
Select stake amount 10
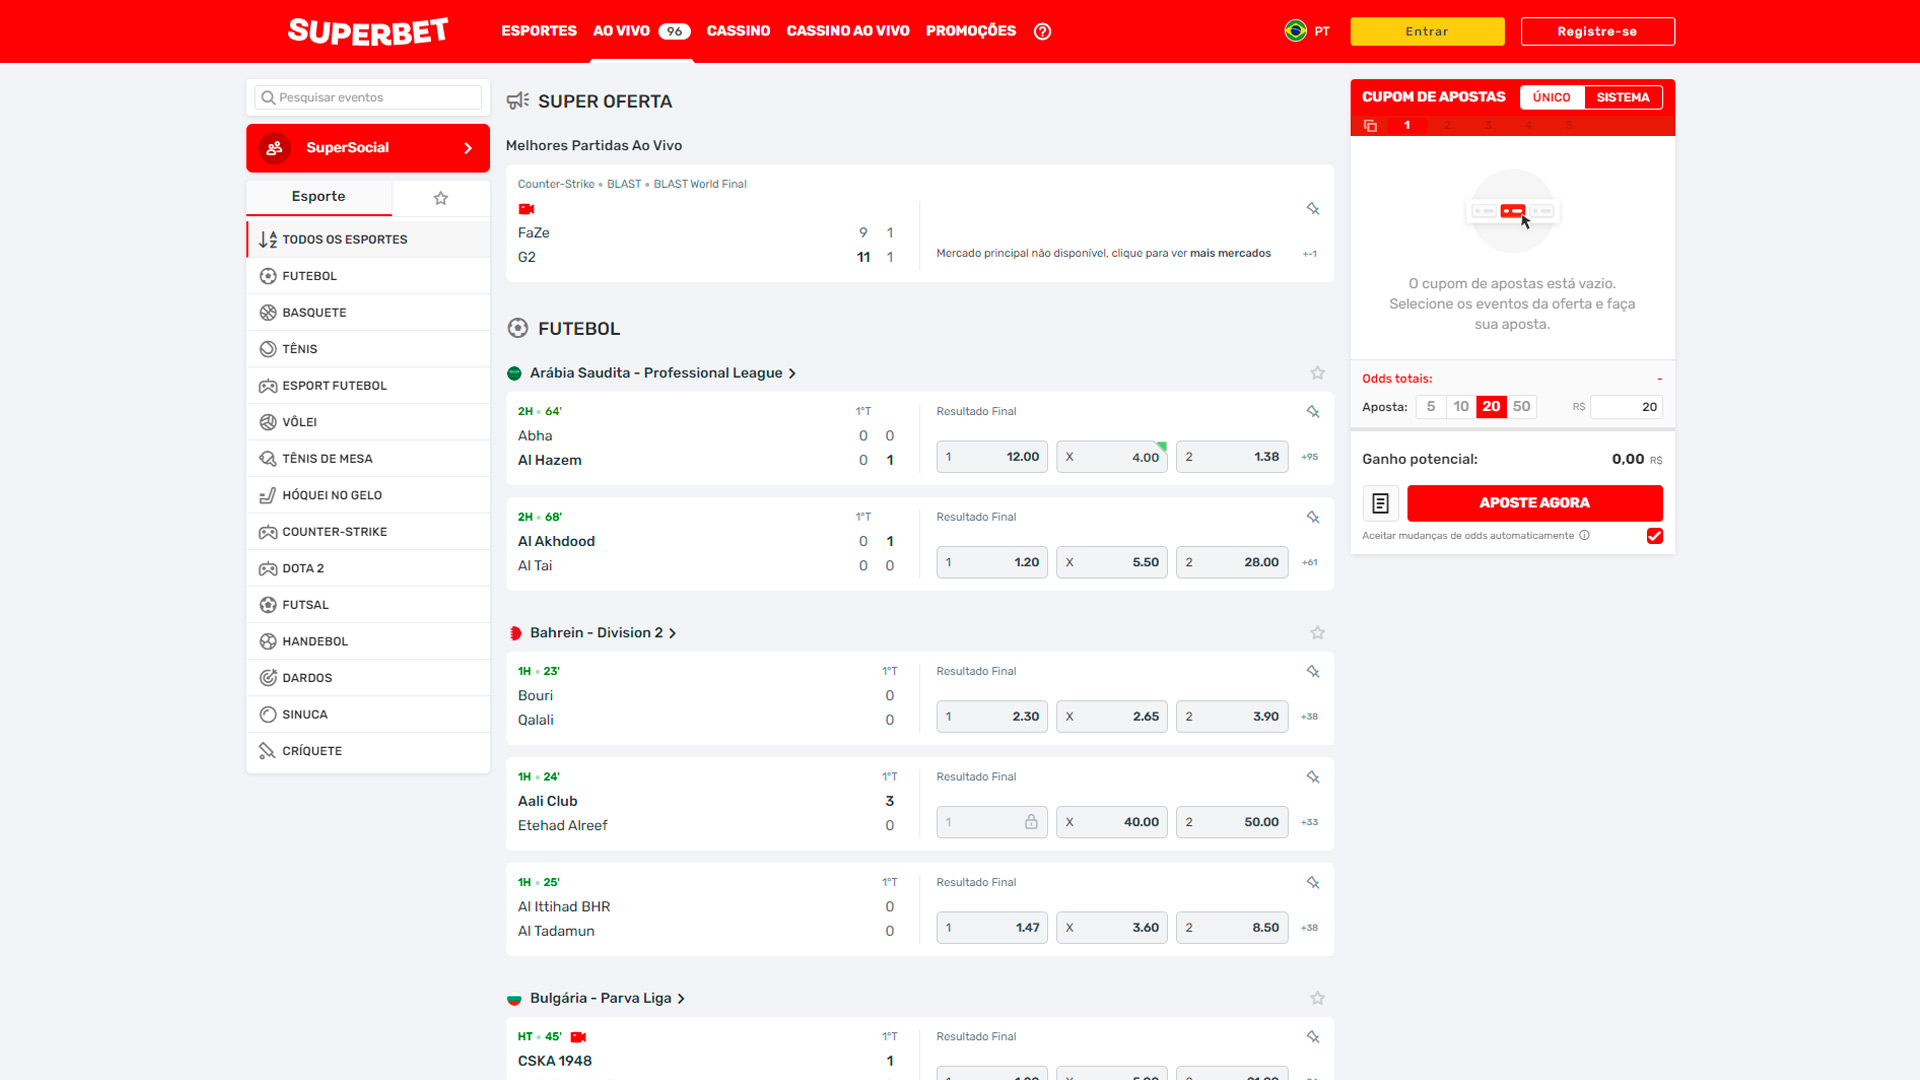pyautogui.click(x=1461, y=407)
